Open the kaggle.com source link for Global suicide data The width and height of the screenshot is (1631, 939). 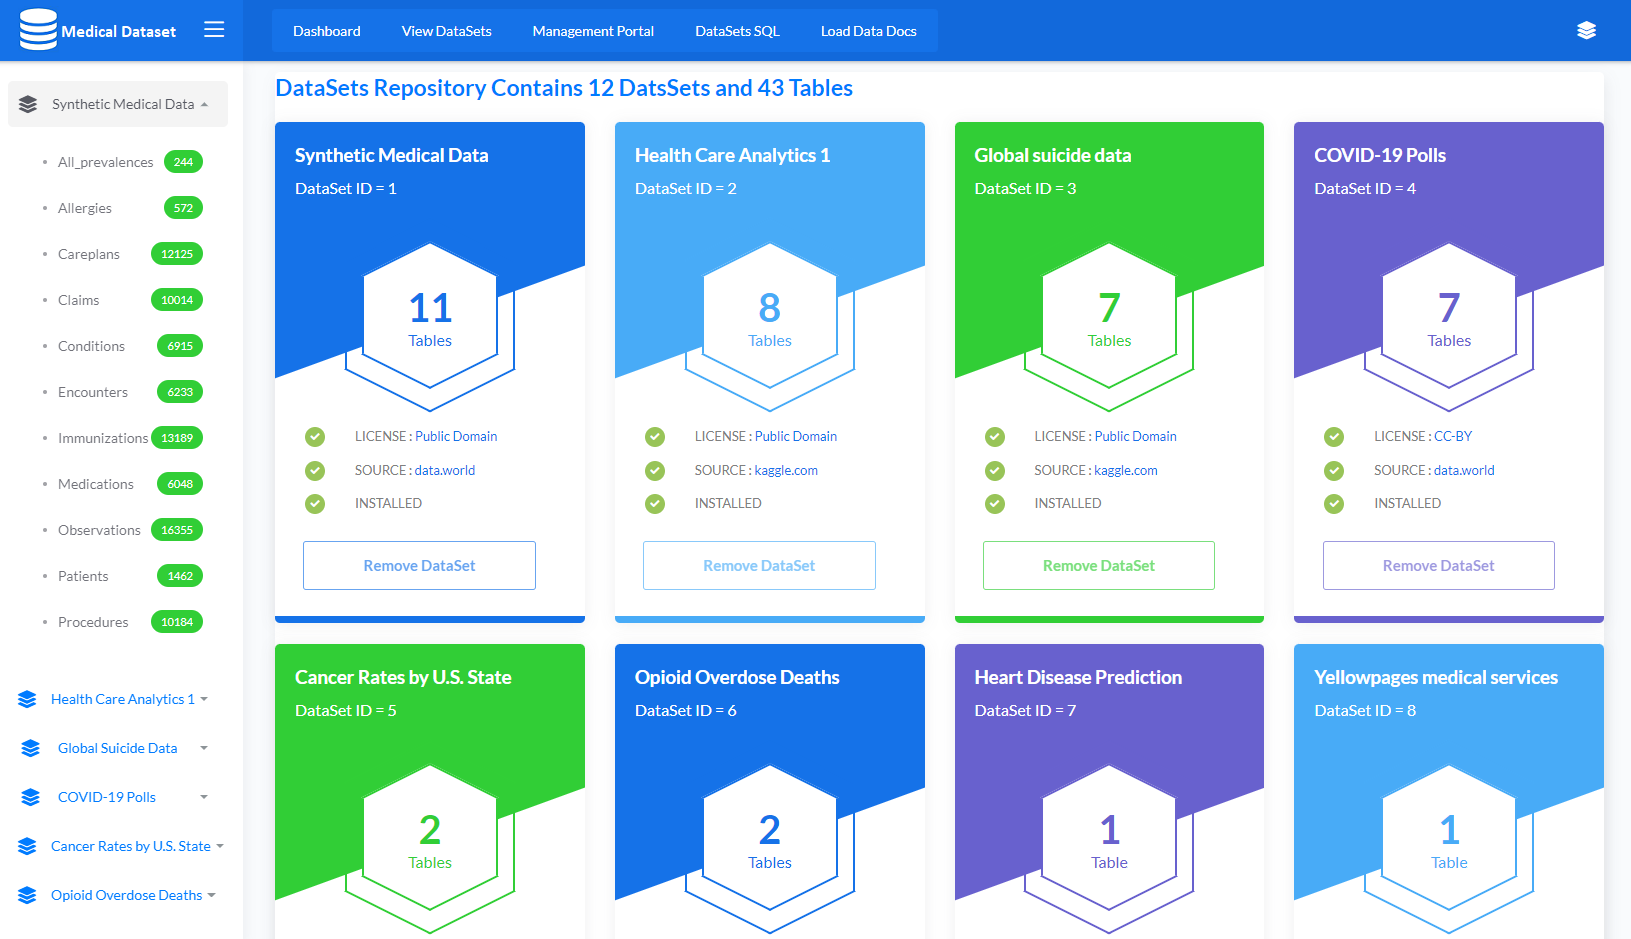point(1125,471)
